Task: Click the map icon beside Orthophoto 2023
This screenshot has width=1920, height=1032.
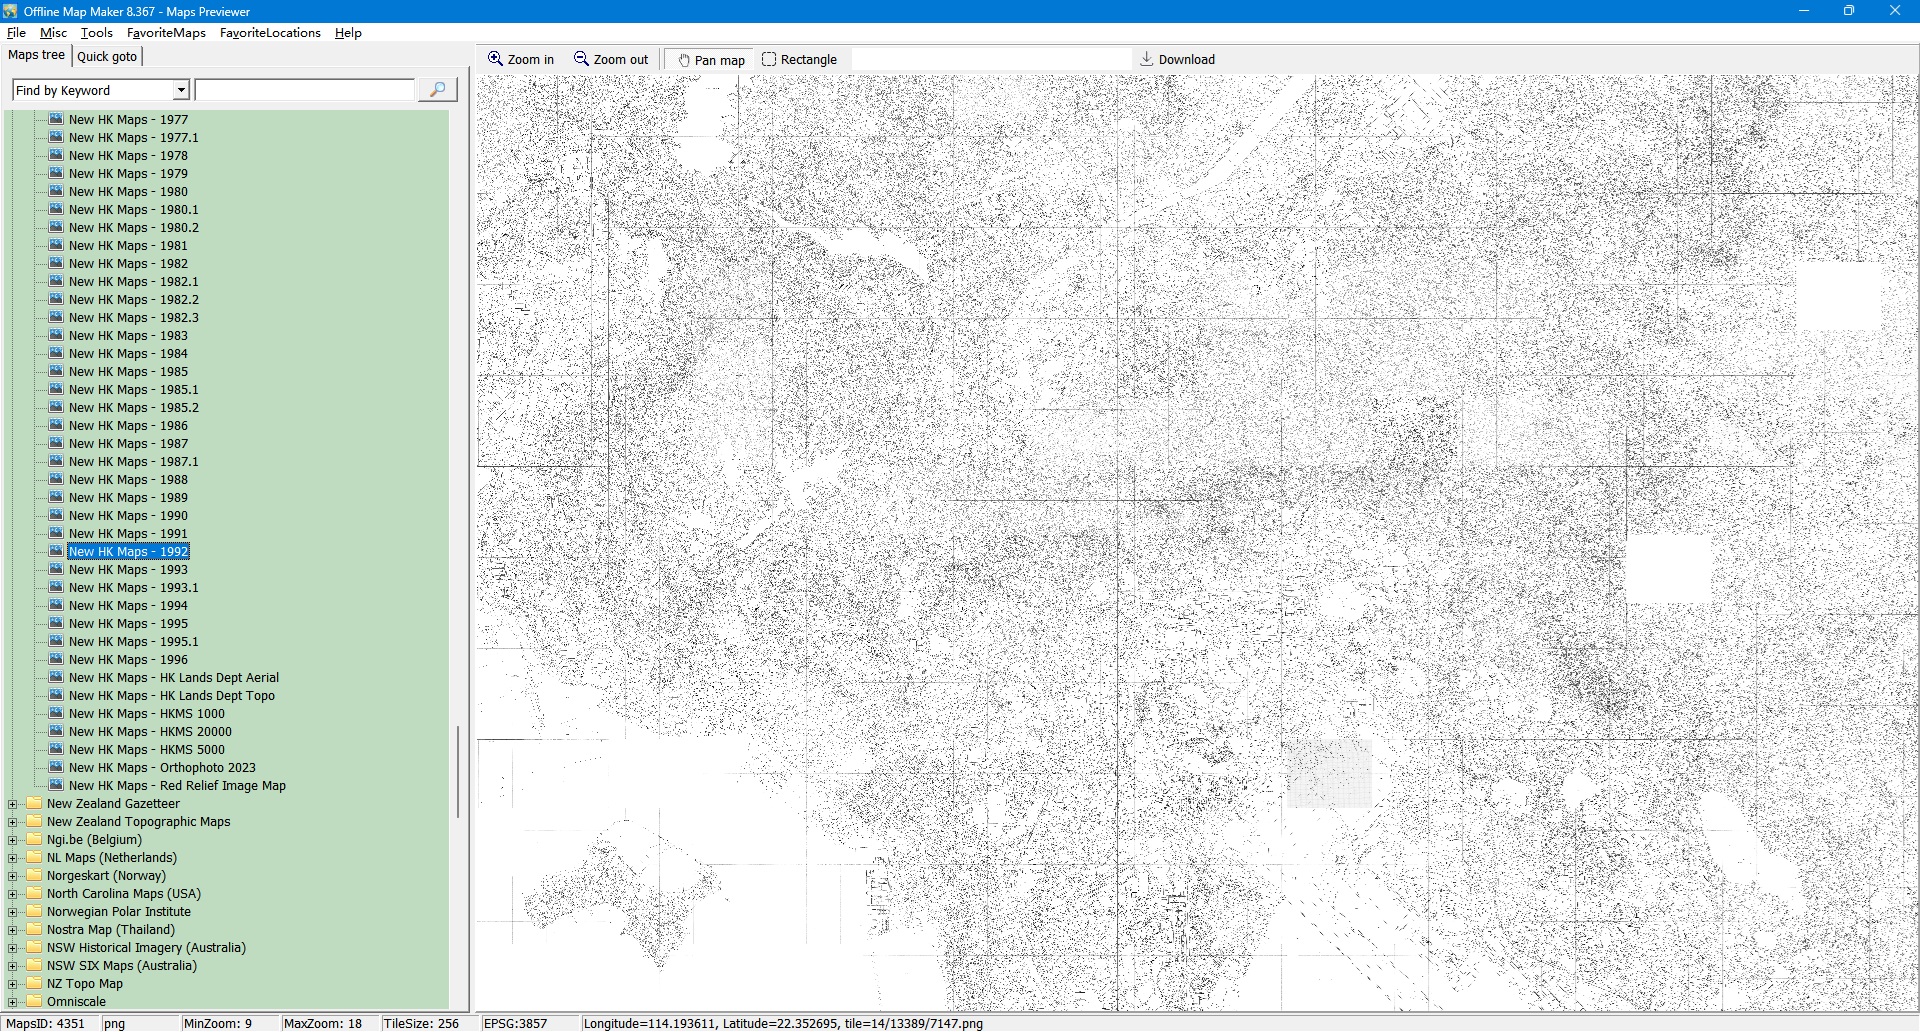Action: point(56,767)
